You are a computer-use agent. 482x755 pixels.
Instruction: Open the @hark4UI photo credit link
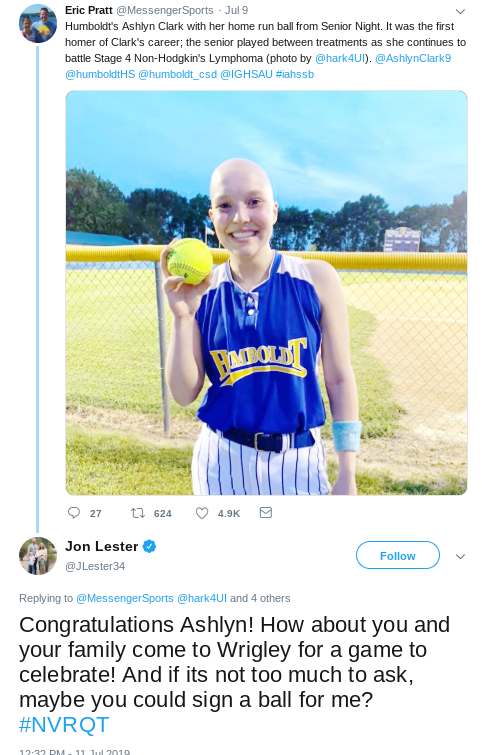(x=340, y=58)
